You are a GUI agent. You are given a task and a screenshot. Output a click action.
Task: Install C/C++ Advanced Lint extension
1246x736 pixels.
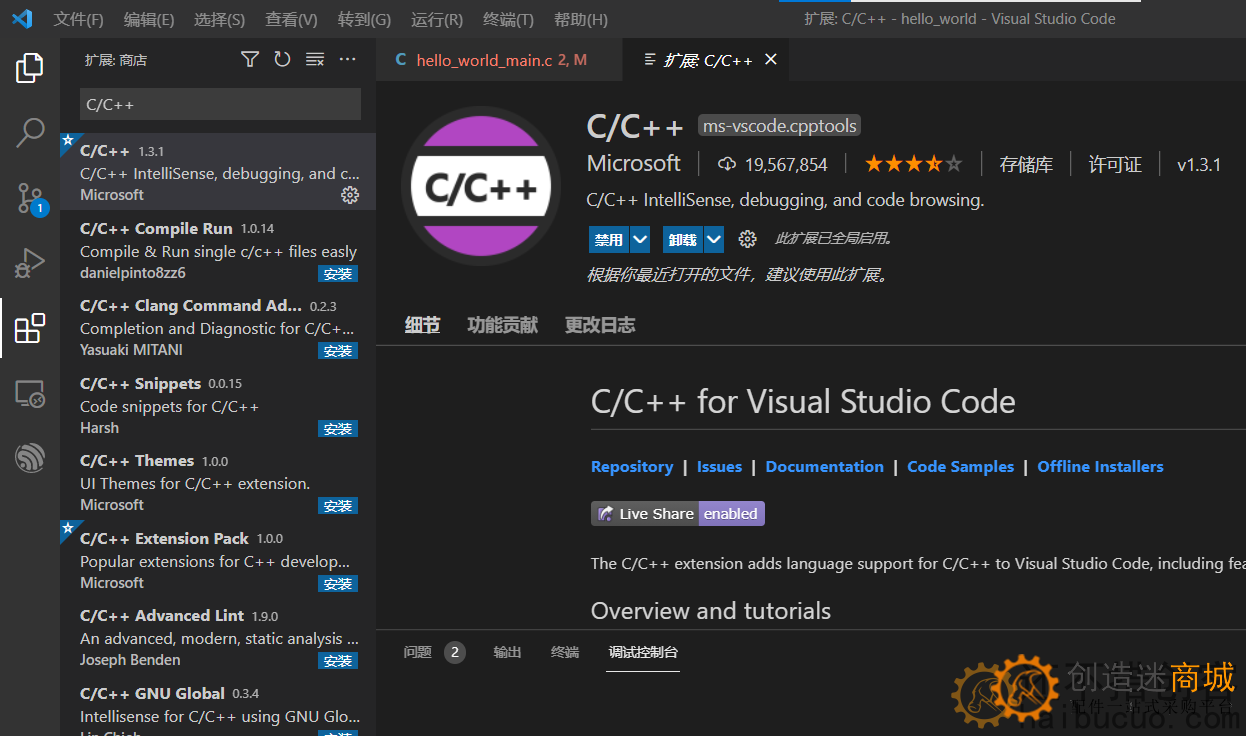click(338, 661)
